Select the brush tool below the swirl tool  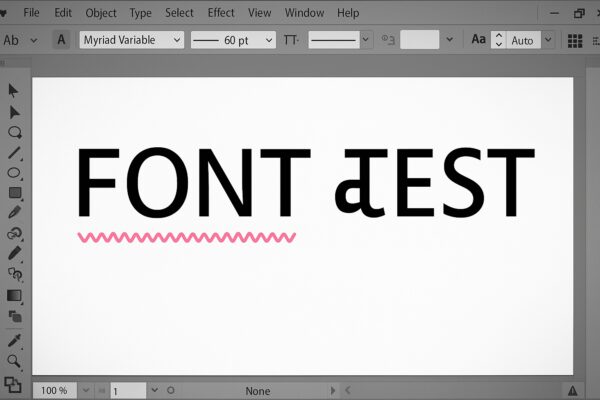[15, 253]
